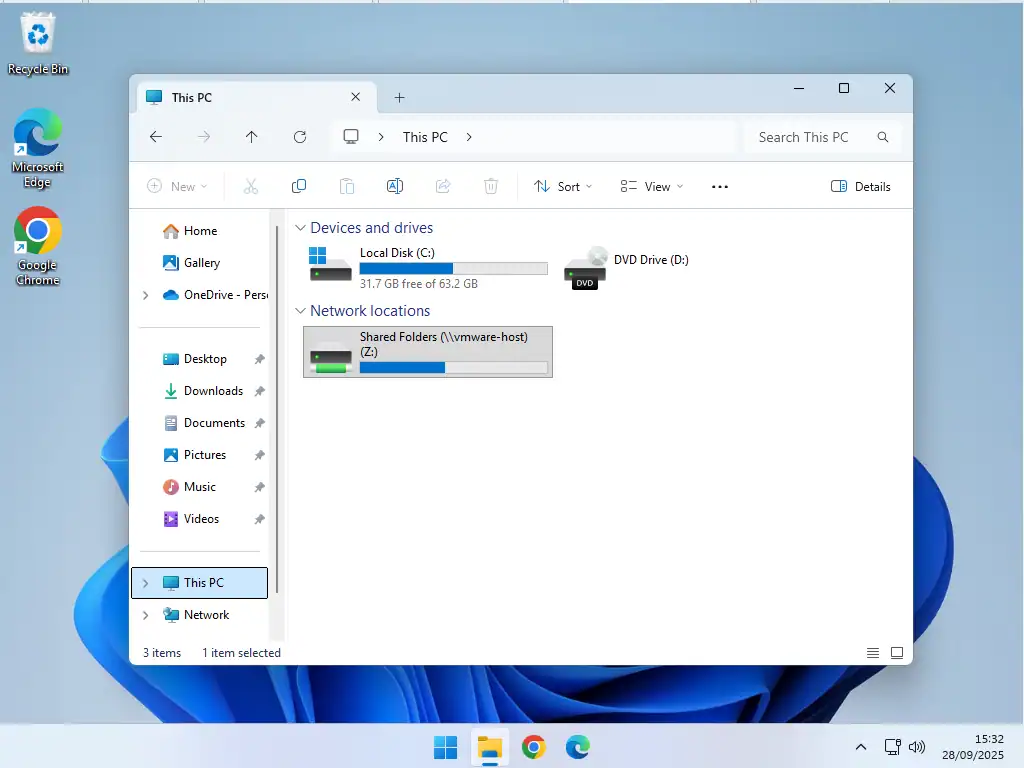1024x768 pixels.
Task: Click chevron before This PC in address bar
Action: coord(381,137)
